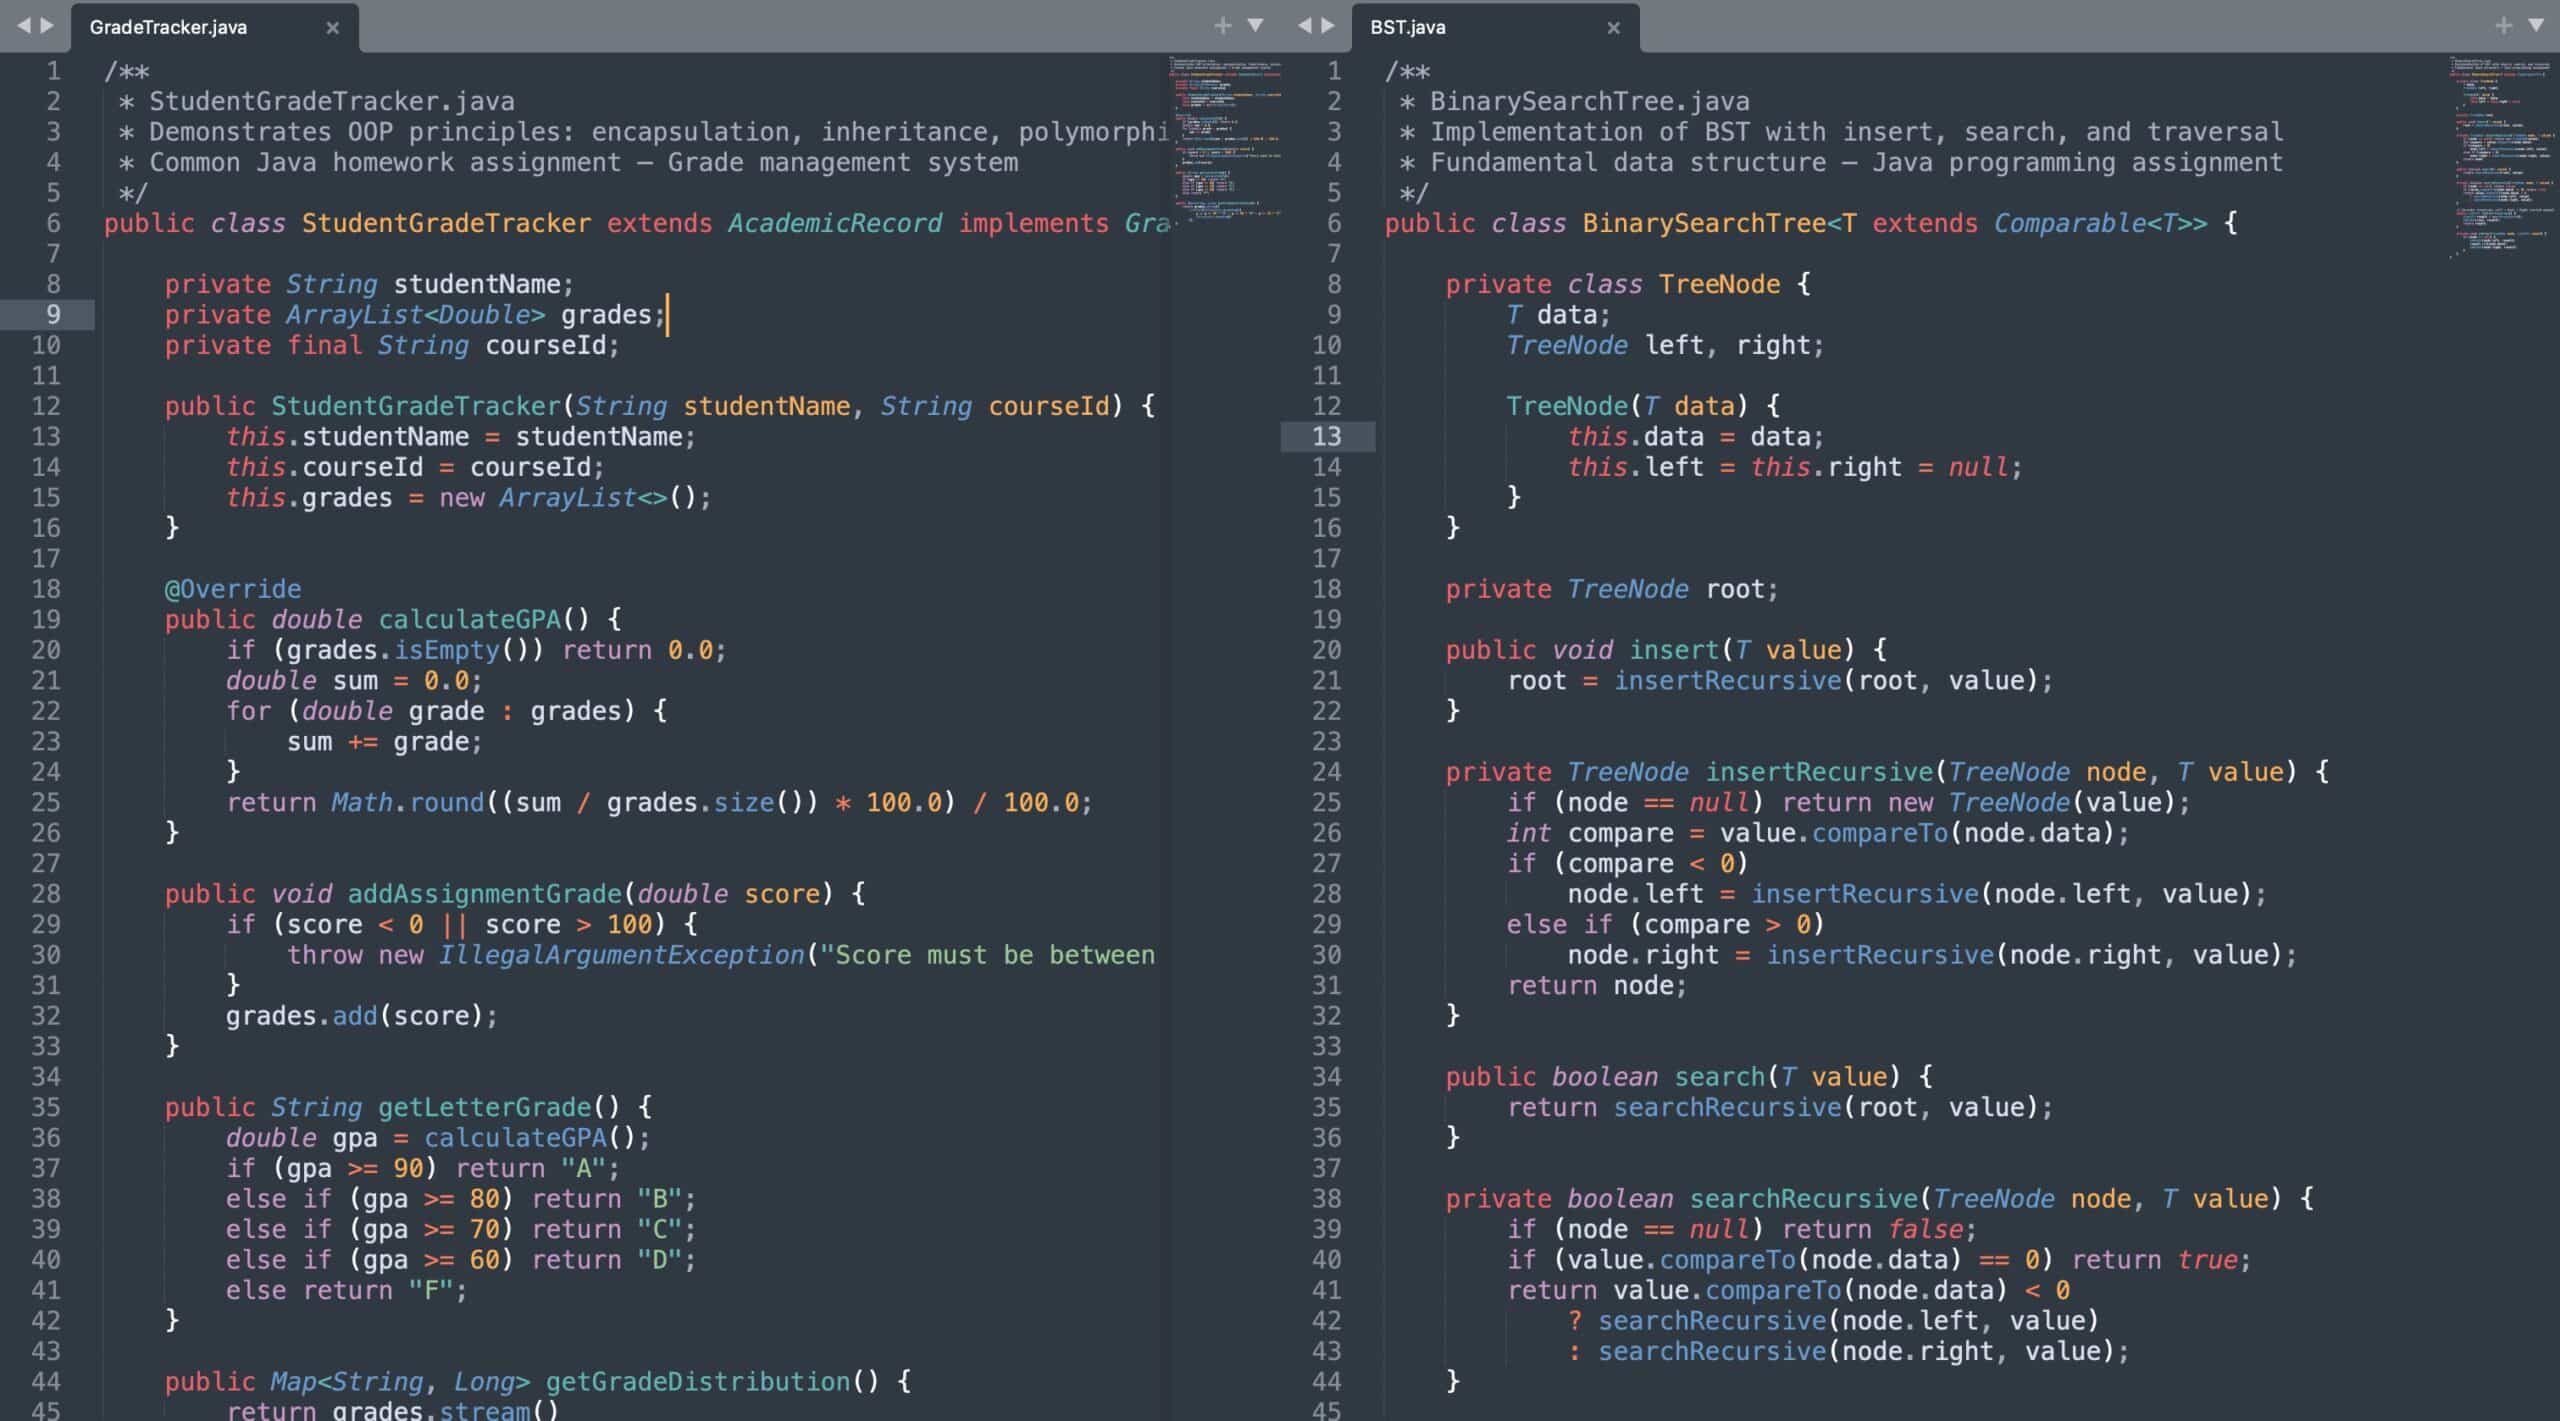Close the GradeTracker.java tab
The height and width of the screenshot is (1421, 2560).
pyautogui.click(x=333, y=28)
